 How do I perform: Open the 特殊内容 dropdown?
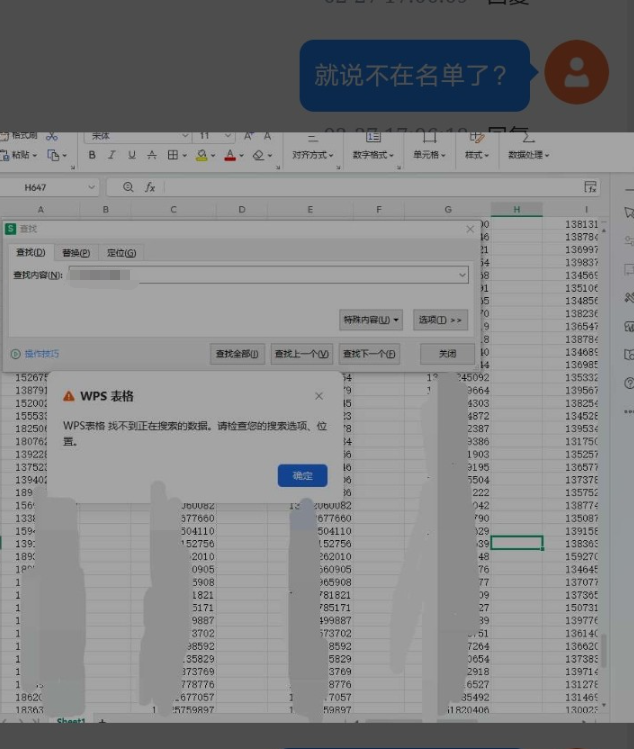point(371,320)
